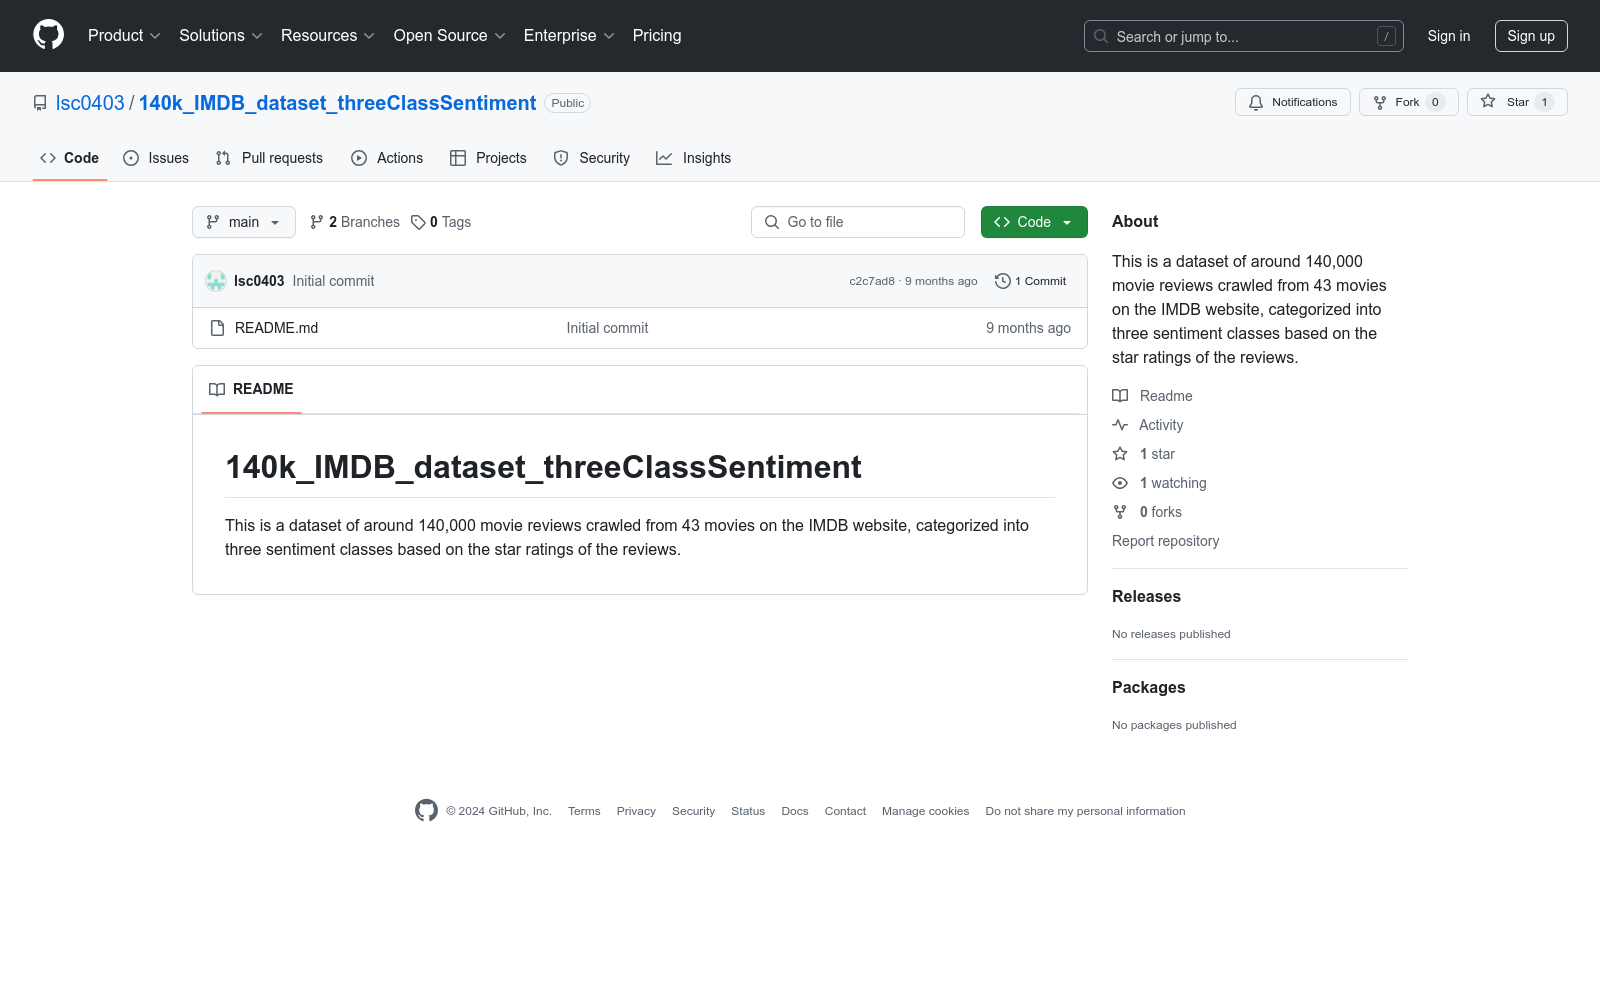The width and height of the screenshot is (1600, 1000).
Task: Go to the Security tab
Action: (592, 158)
